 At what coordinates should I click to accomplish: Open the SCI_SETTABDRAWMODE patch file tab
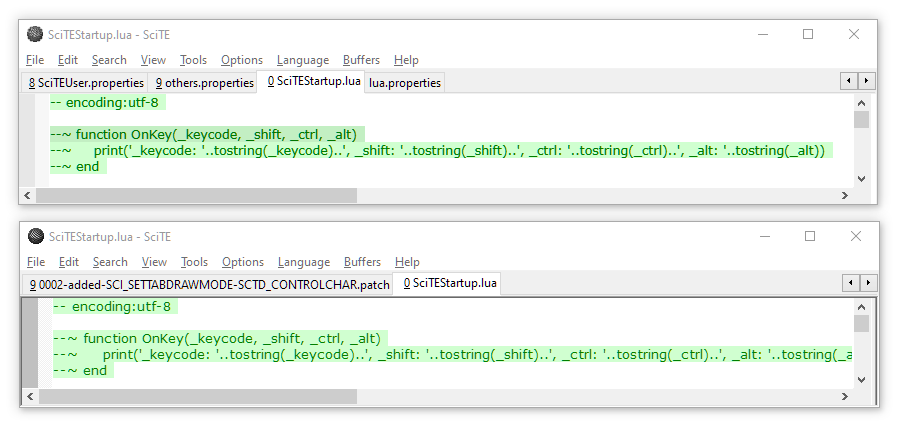(208, 285)
